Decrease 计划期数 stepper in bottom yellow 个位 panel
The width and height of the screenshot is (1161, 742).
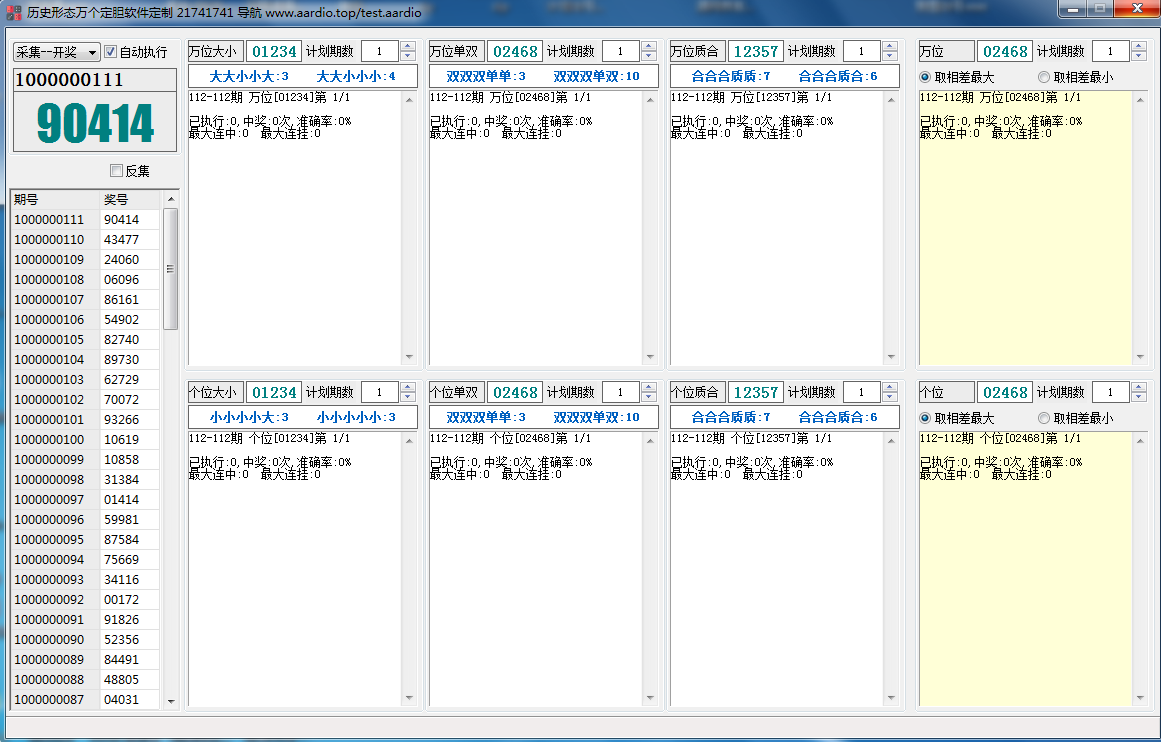[x=1139, y=397]
